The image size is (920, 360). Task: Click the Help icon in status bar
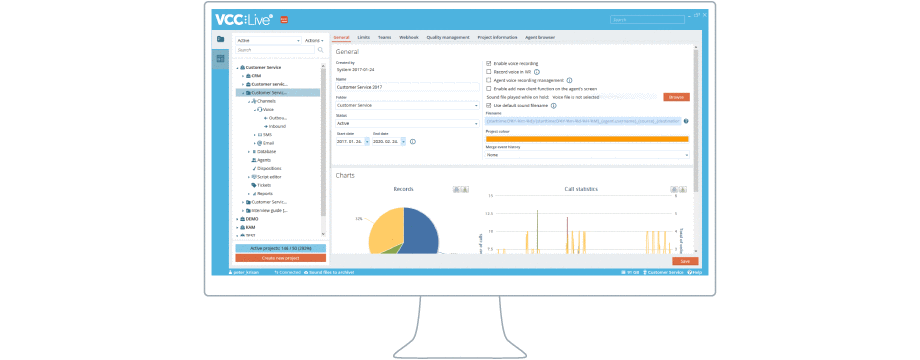694,273
